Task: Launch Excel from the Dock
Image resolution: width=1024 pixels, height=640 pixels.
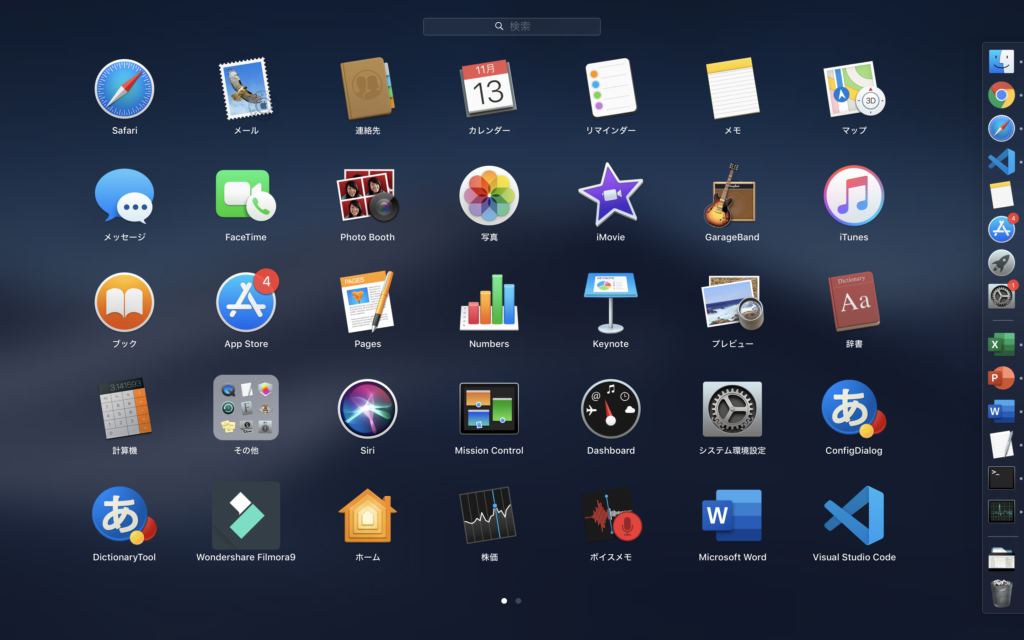Action: click(x=1001, y=344)
